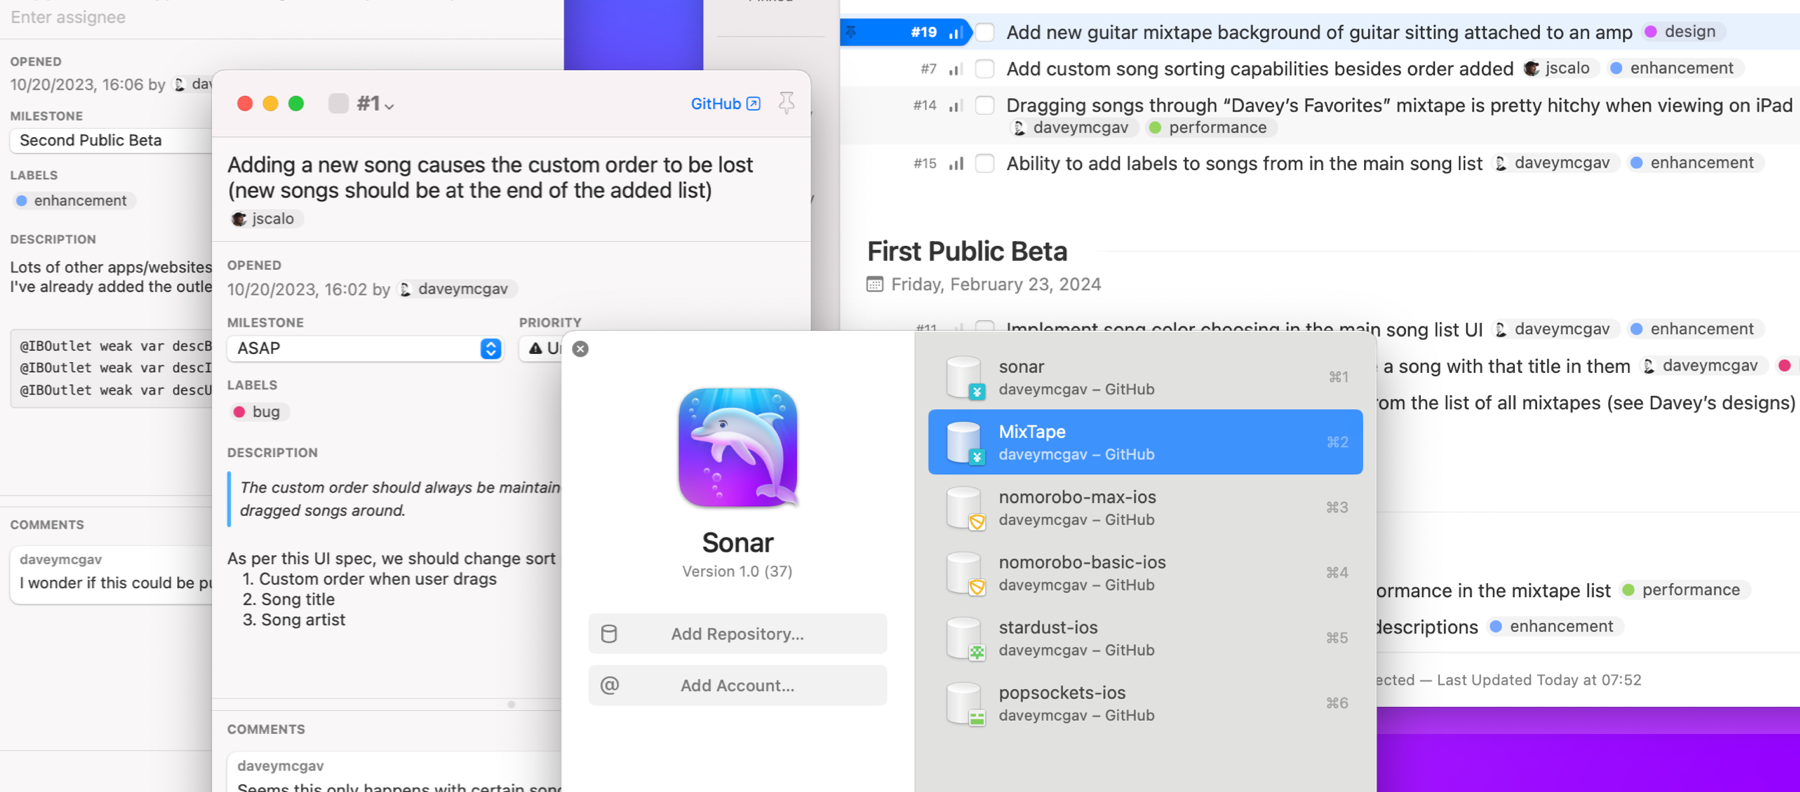Select the popsockets-ios repository

pyautogui.click(x=1145, y=703)
